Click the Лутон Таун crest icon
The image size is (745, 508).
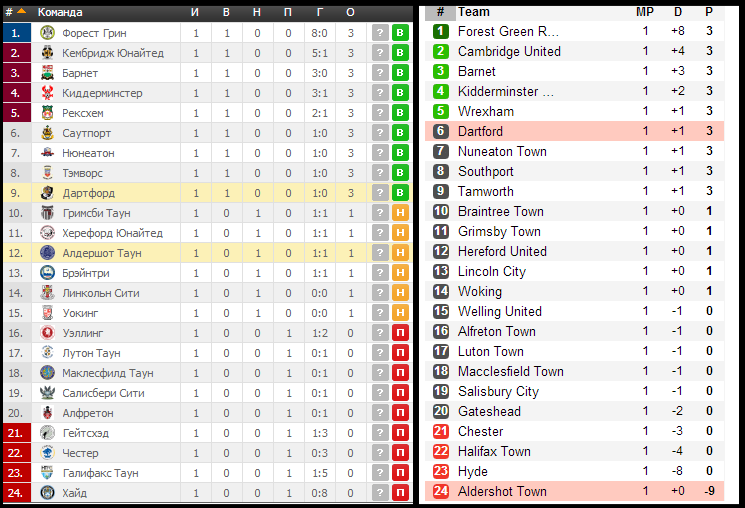tap(47, 353)
